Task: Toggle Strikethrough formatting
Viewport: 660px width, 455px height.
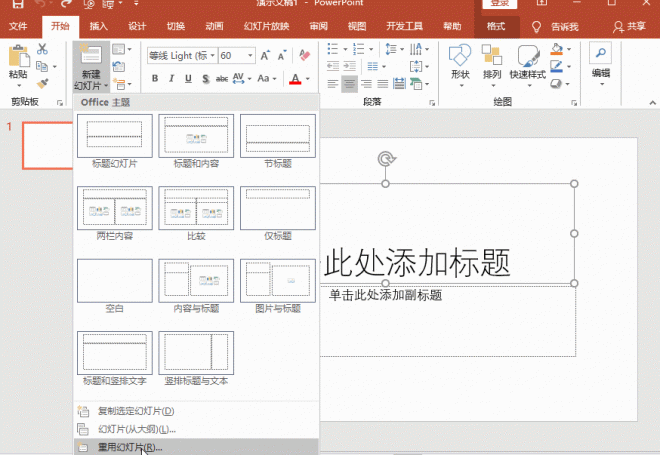Action: click(x=222, y=79)
